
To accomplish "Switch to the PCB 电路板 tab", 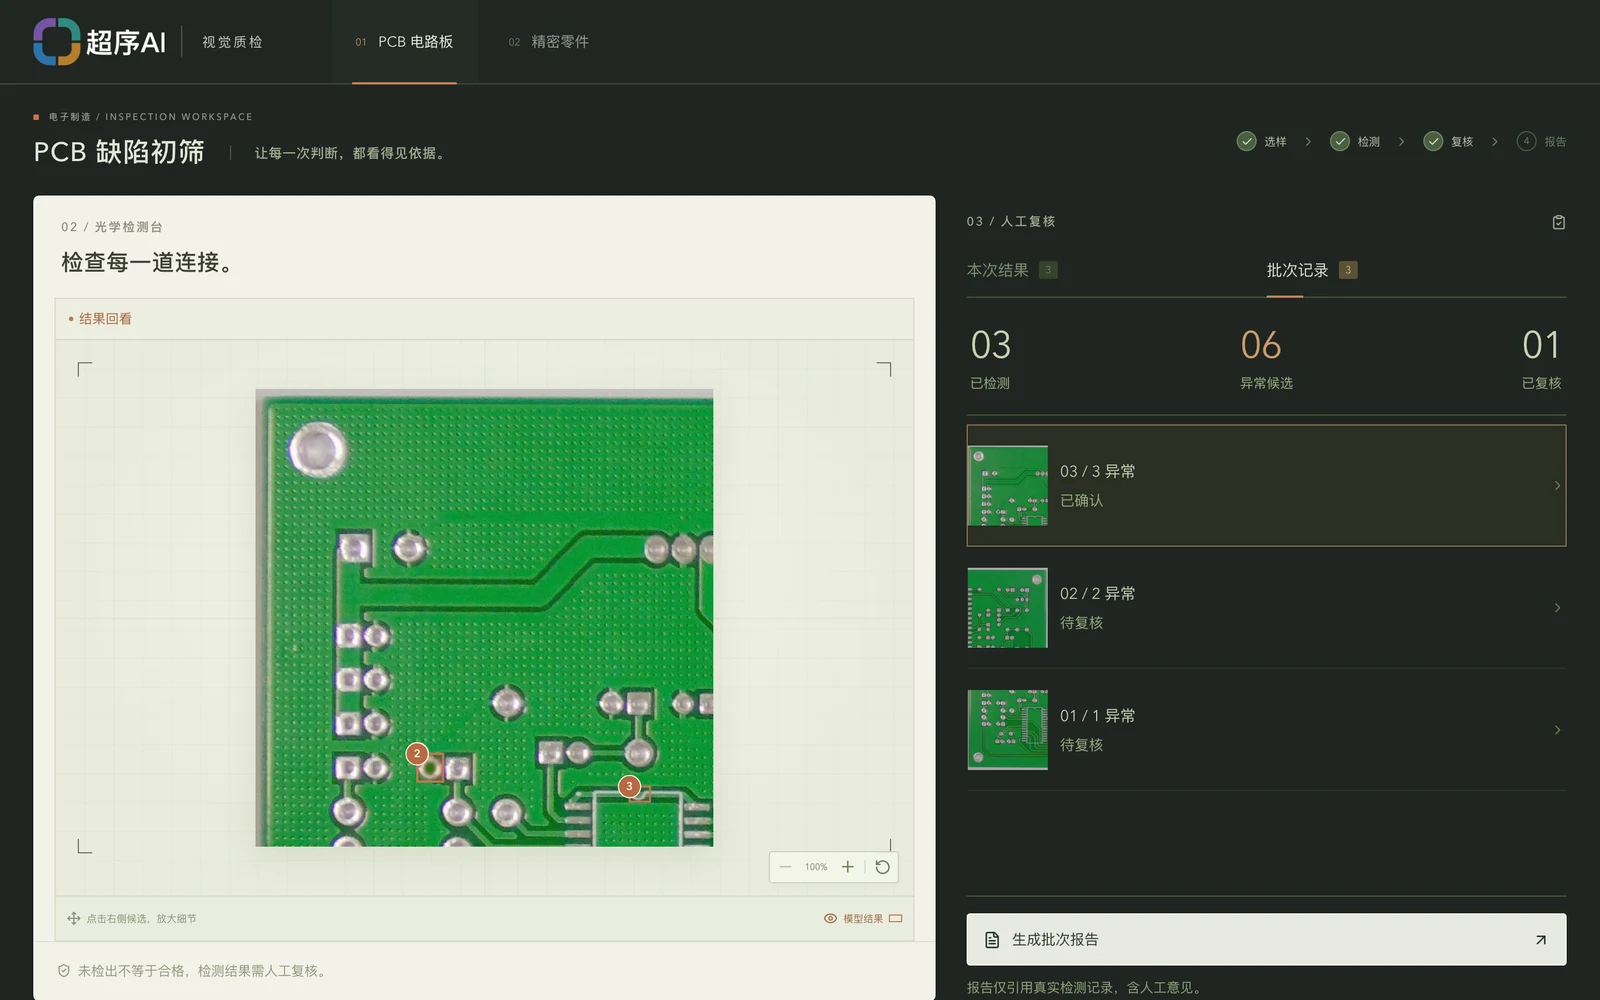I will [x=404, y=42].
